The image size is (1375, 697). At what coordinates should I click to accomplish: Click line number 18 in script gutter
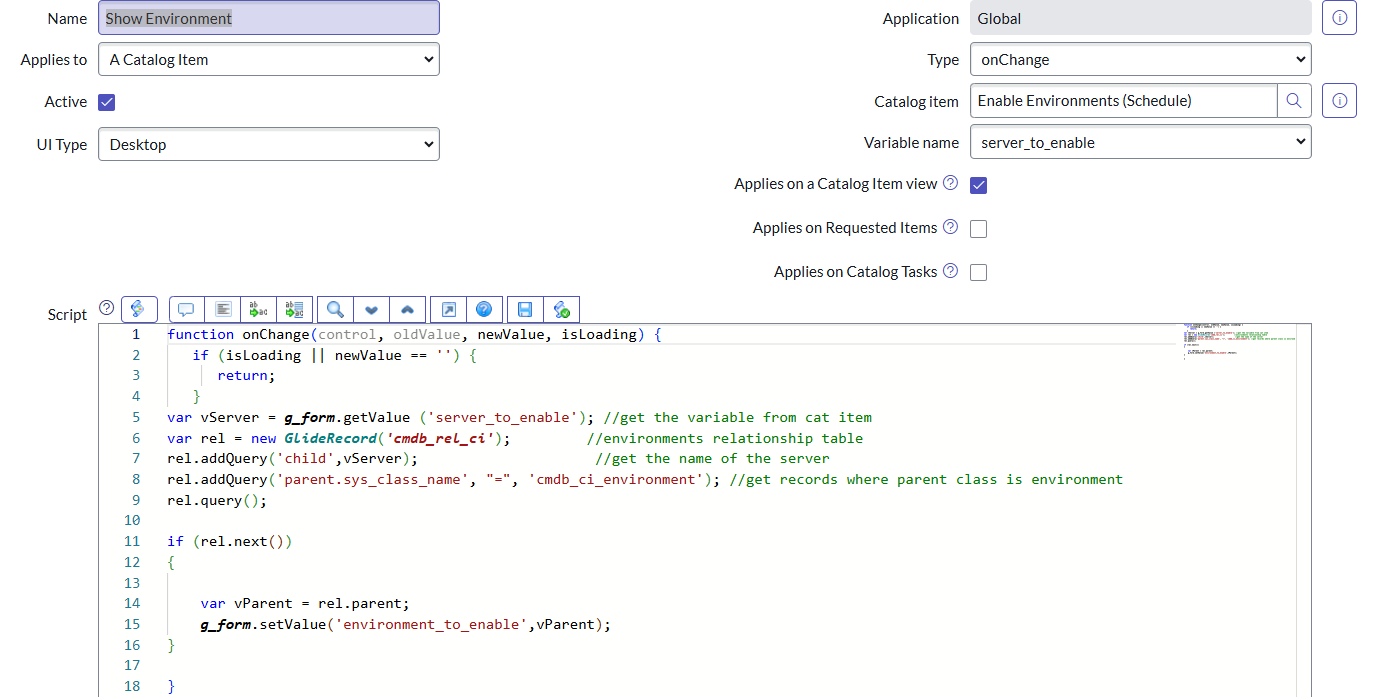pyautogui.click(x=132, y=686)
